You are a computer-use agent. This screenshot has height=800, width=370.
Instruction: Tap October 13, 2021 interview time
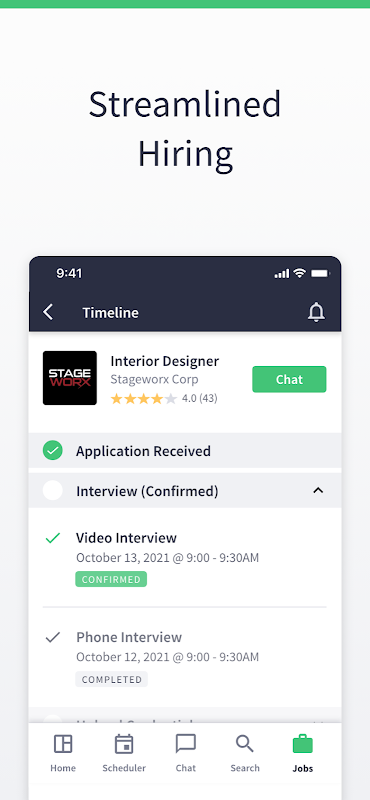coord(167,558)
